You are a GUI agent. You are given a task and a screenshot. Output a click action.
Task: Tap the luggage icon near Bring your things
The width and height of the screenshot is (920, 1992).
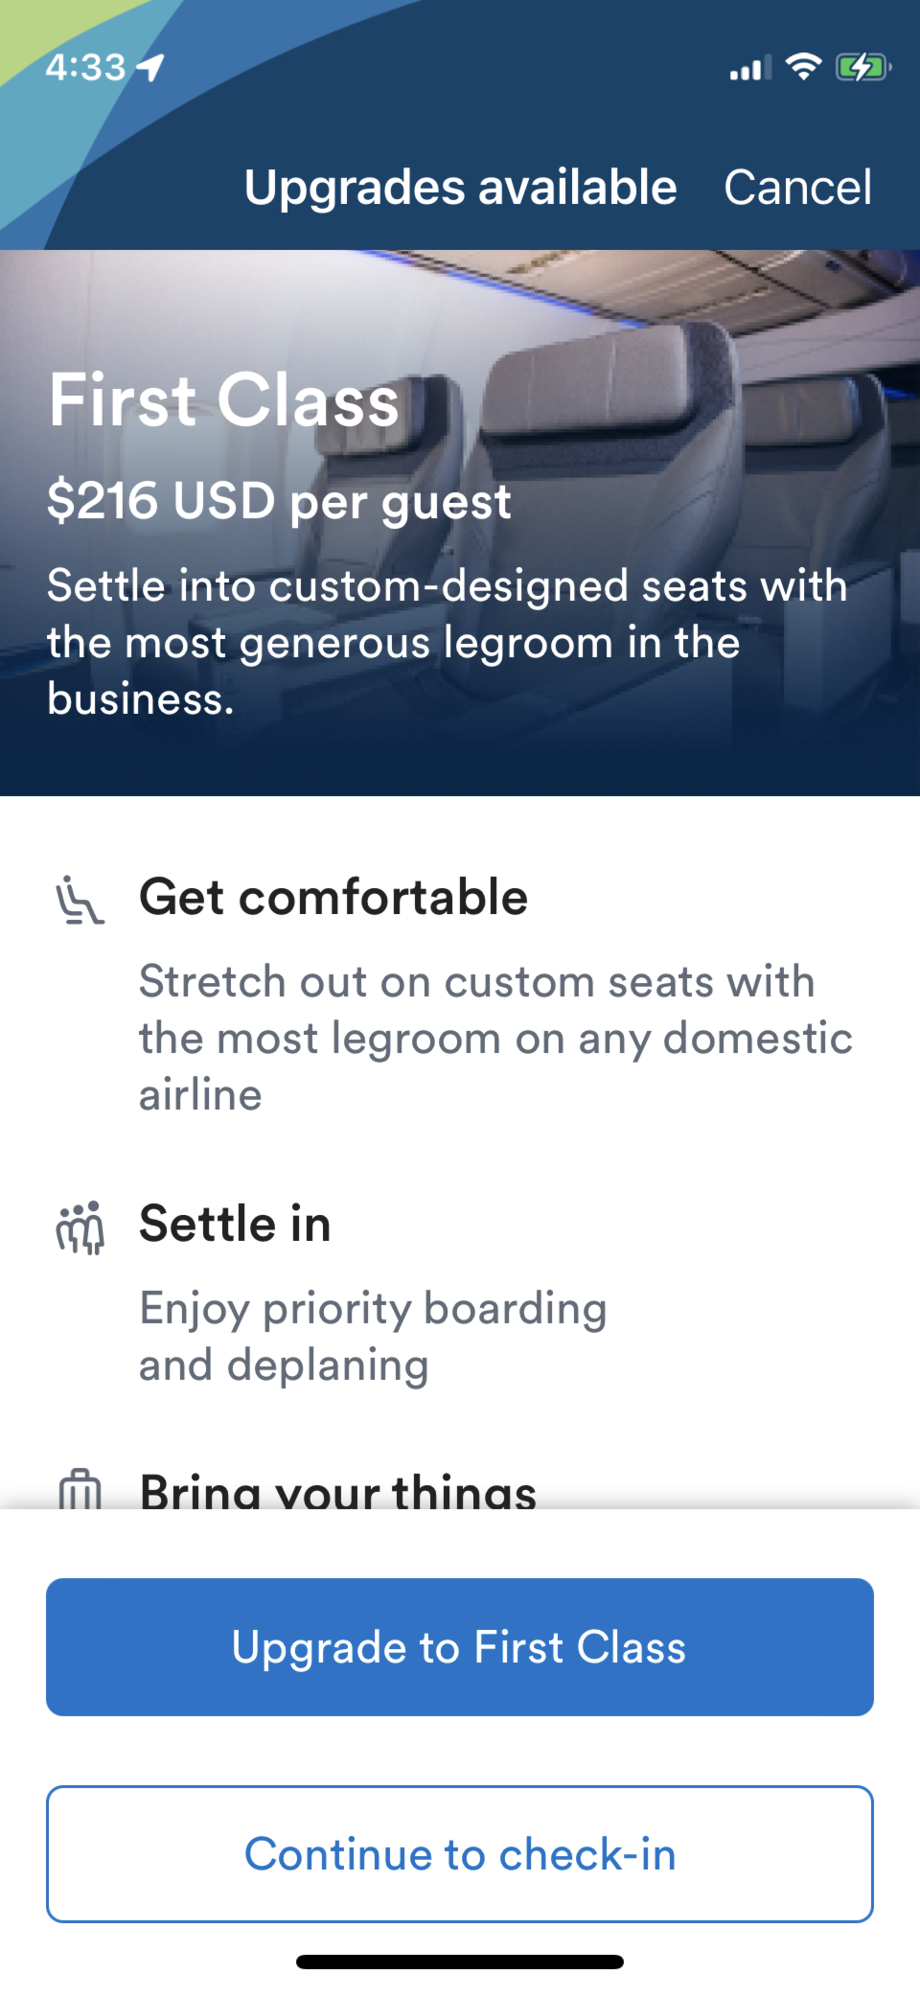(x=80, y=1490)
